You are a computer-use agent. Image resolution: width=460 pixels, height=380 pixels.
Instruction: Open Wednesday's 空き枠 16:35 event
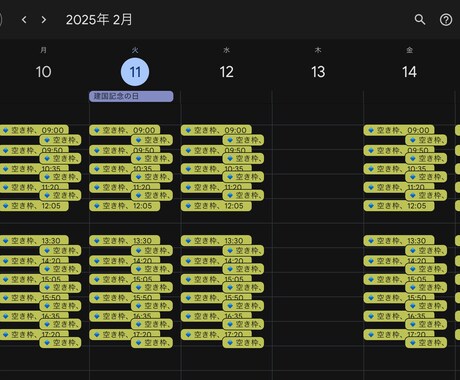[x=216, y=316]
